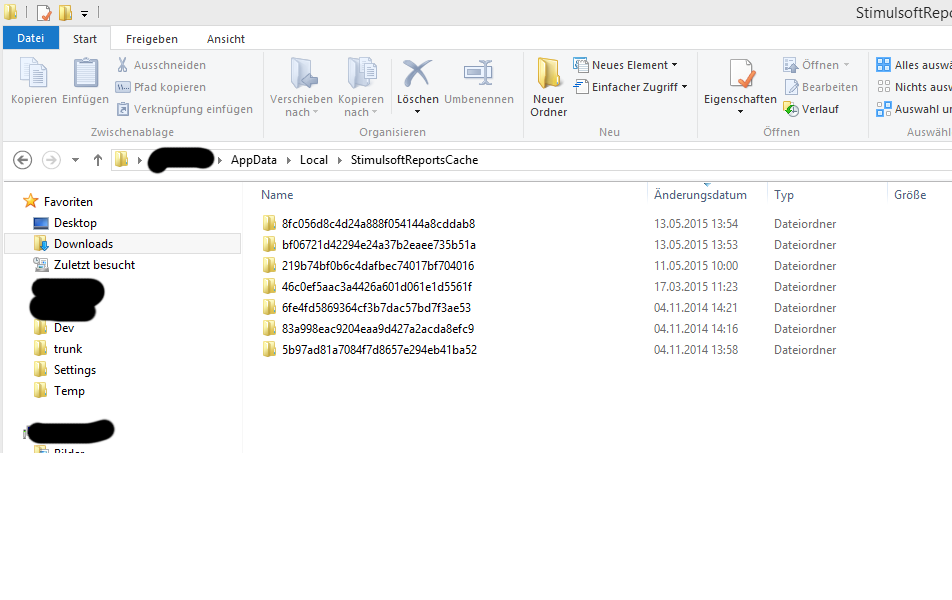Select folder 46c0ef5aac3a4426a601d061e1d5561f
This screenshot has height=600, width=952.
click(376, 287)
